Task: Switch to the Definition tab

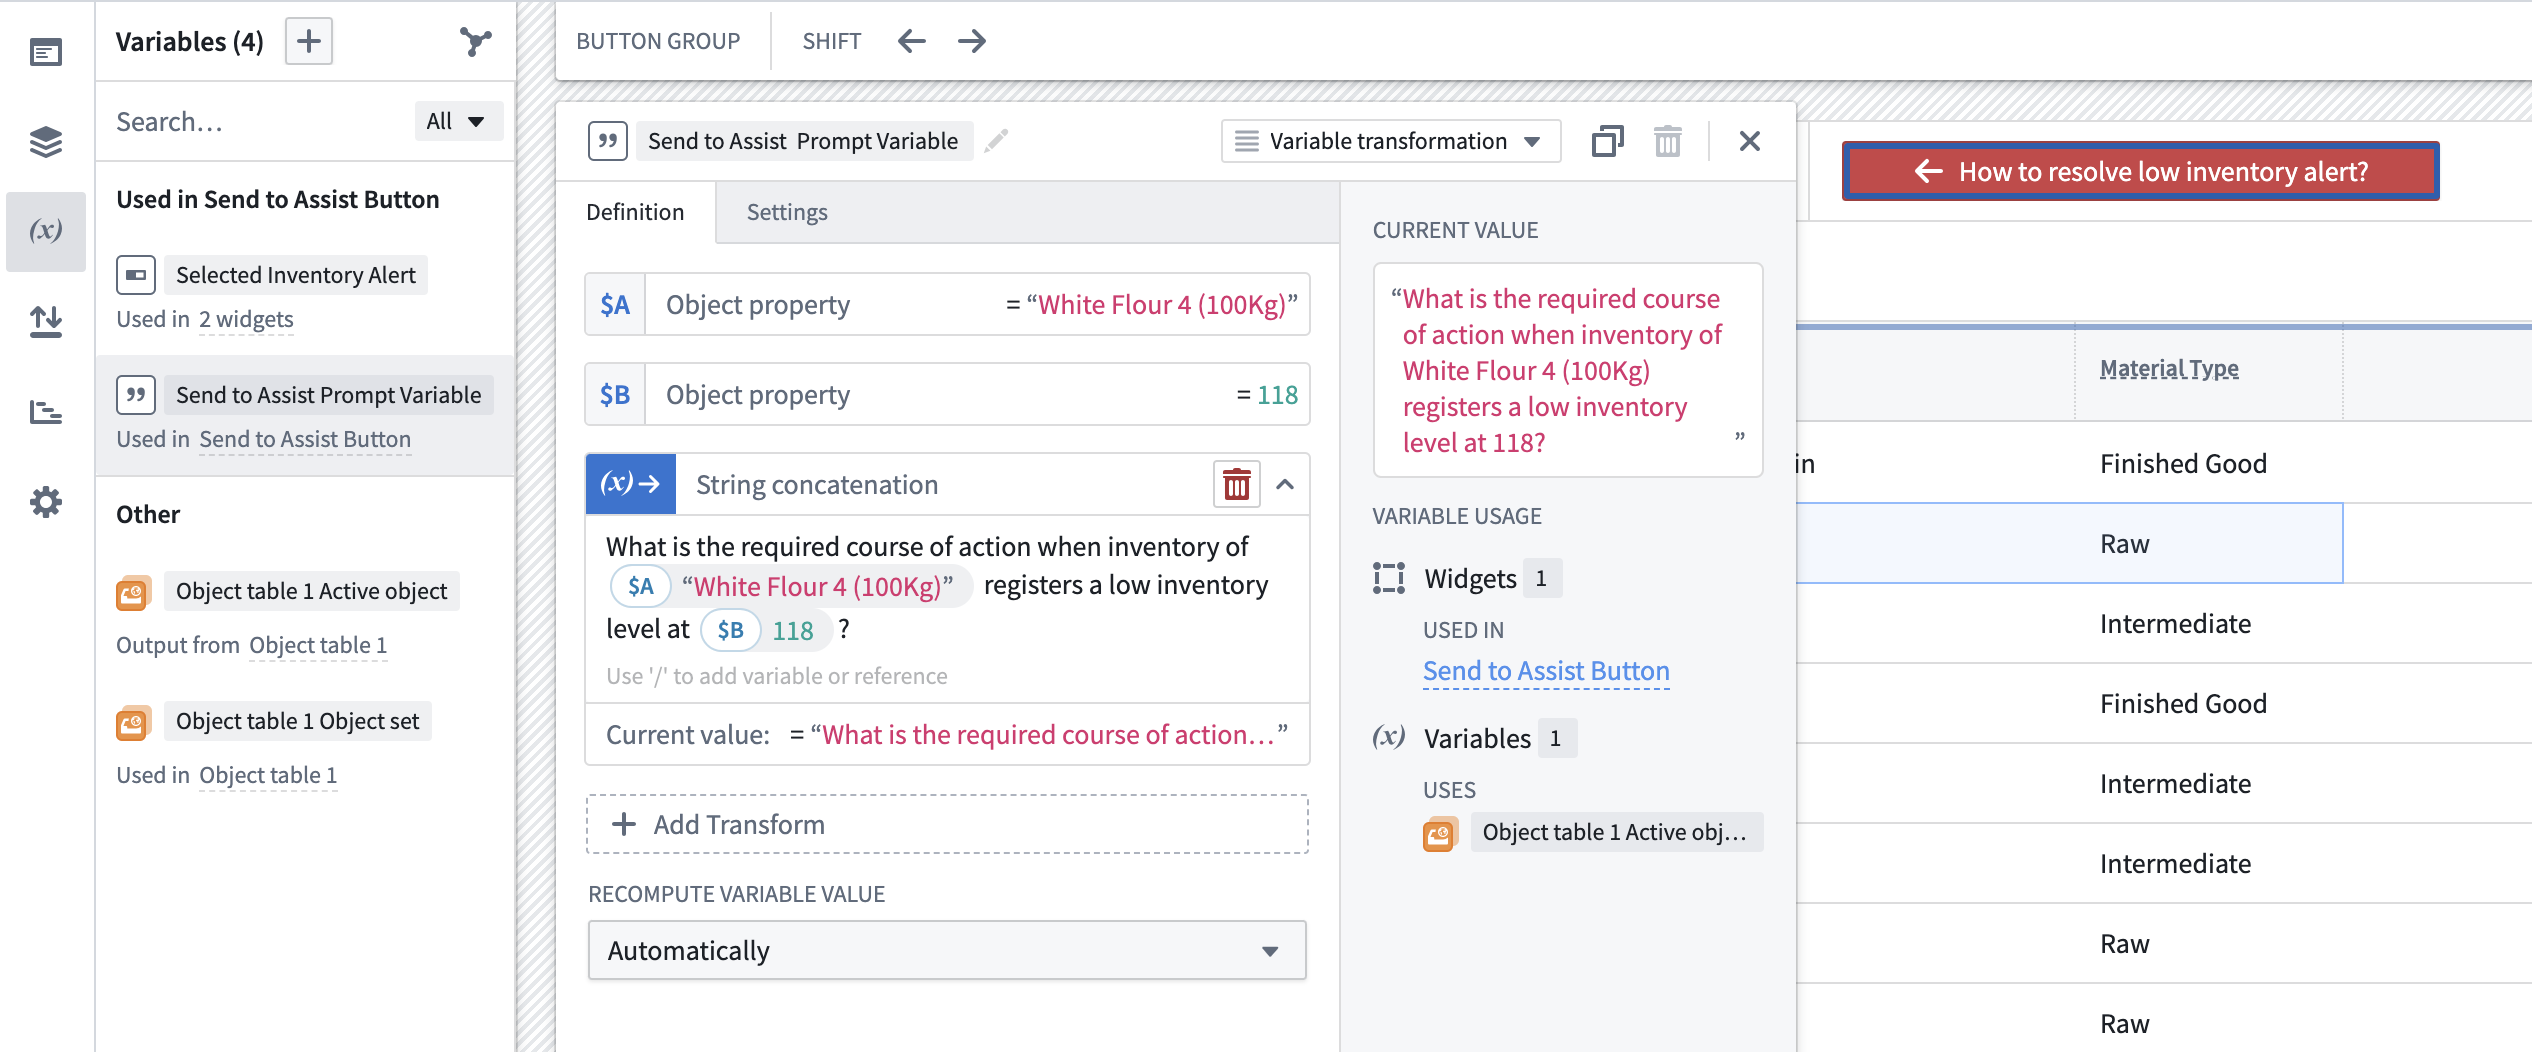Action: pyautogui.click(x=635, y=212)
